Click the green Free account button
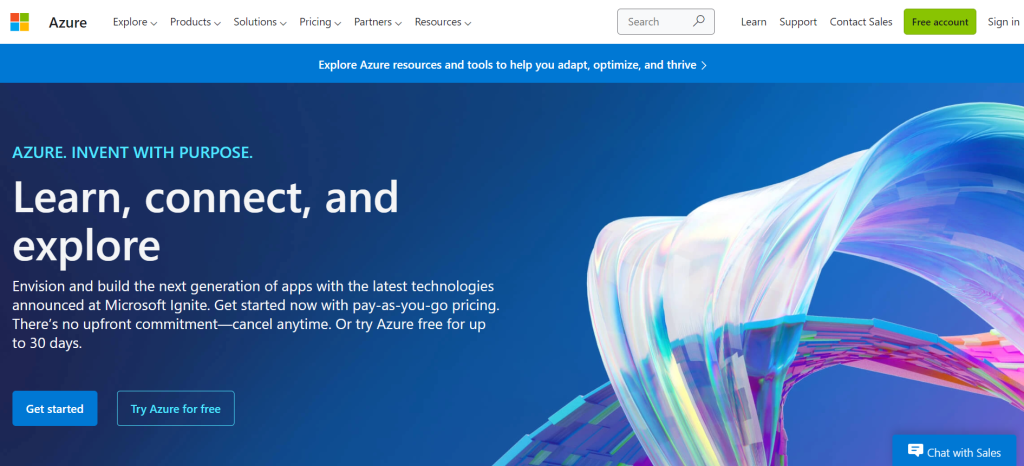Viewport: 1024px width, 466px height. pyautogui.click(x=940, y=22)
